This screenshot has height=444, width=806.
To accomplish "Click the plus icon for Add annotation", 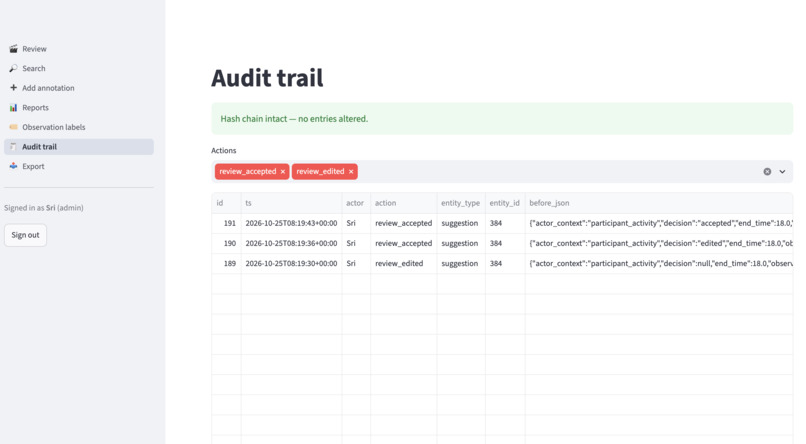I will tap(13, 88).
